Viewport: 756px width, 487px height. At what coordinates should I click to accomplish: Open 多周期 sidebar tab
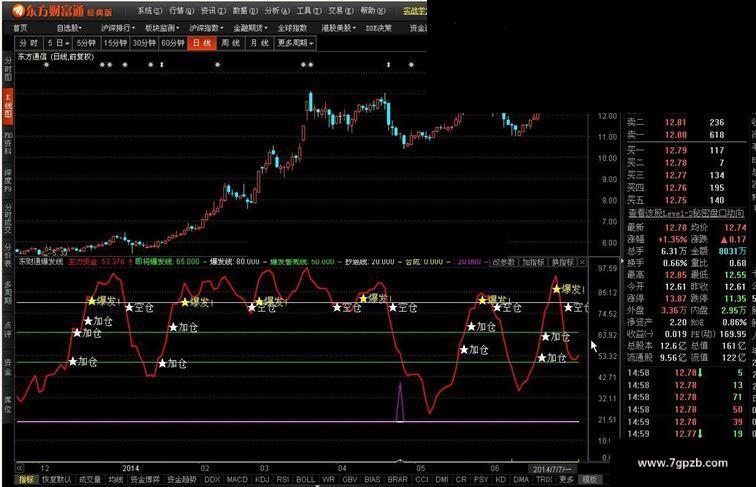coord(8,294)
